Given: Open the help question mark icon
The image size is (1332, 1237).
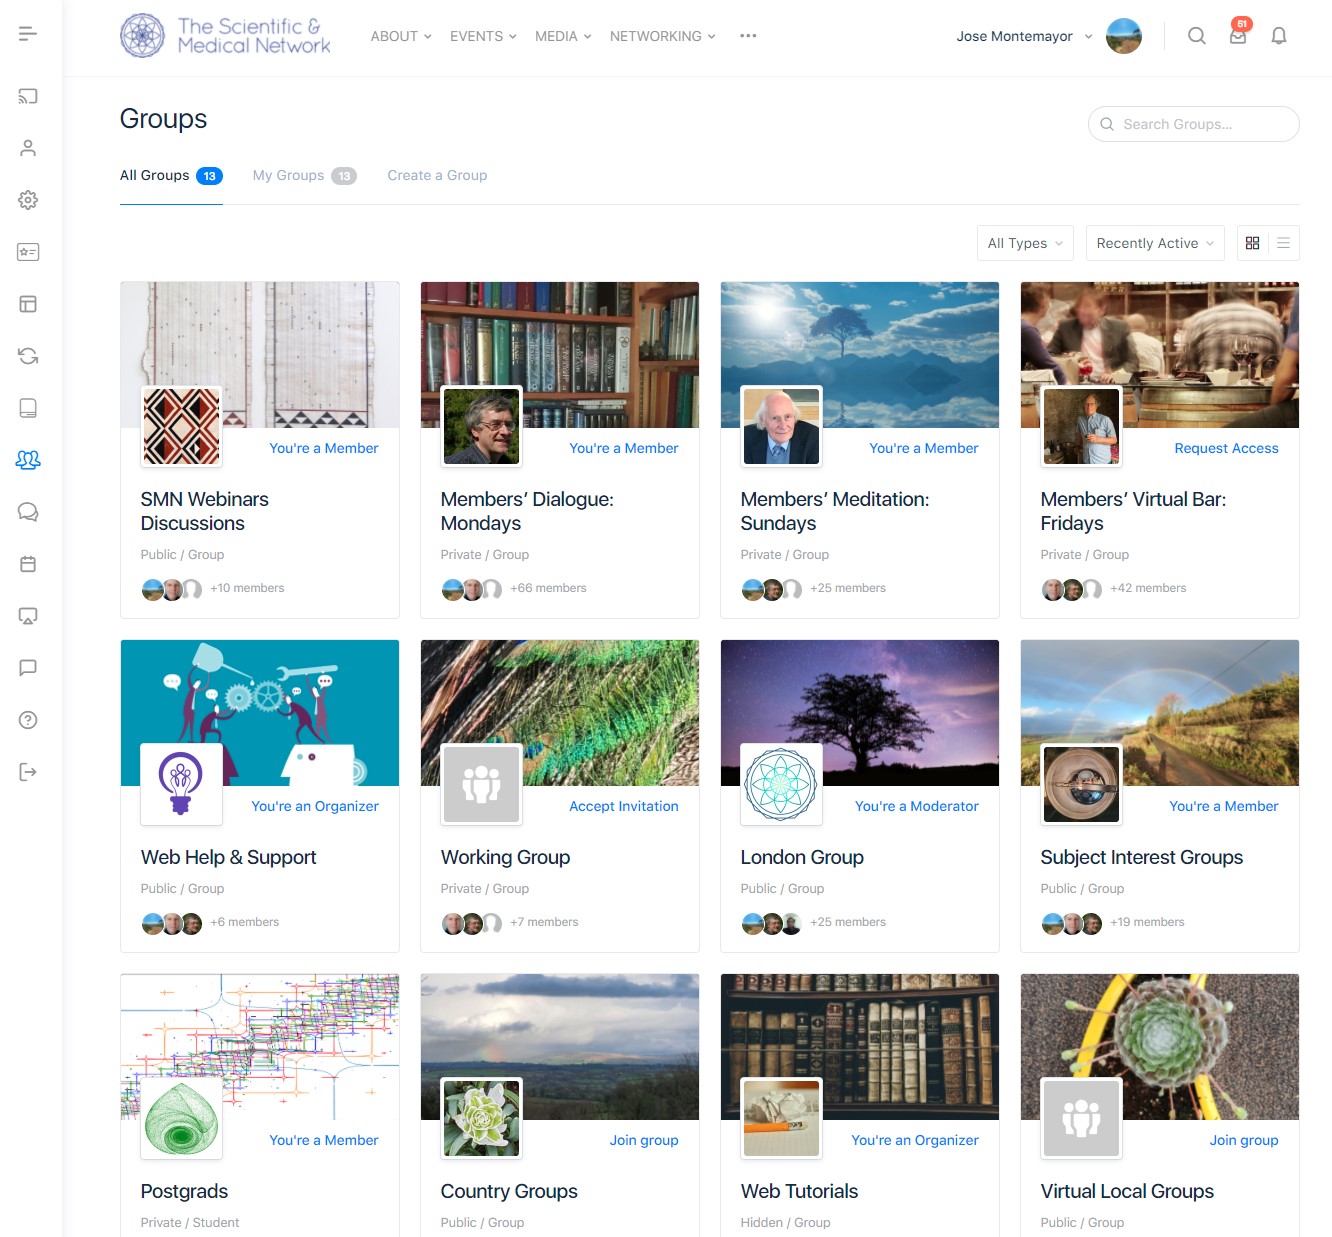Looking at the screenshot, I should (28, 720).
